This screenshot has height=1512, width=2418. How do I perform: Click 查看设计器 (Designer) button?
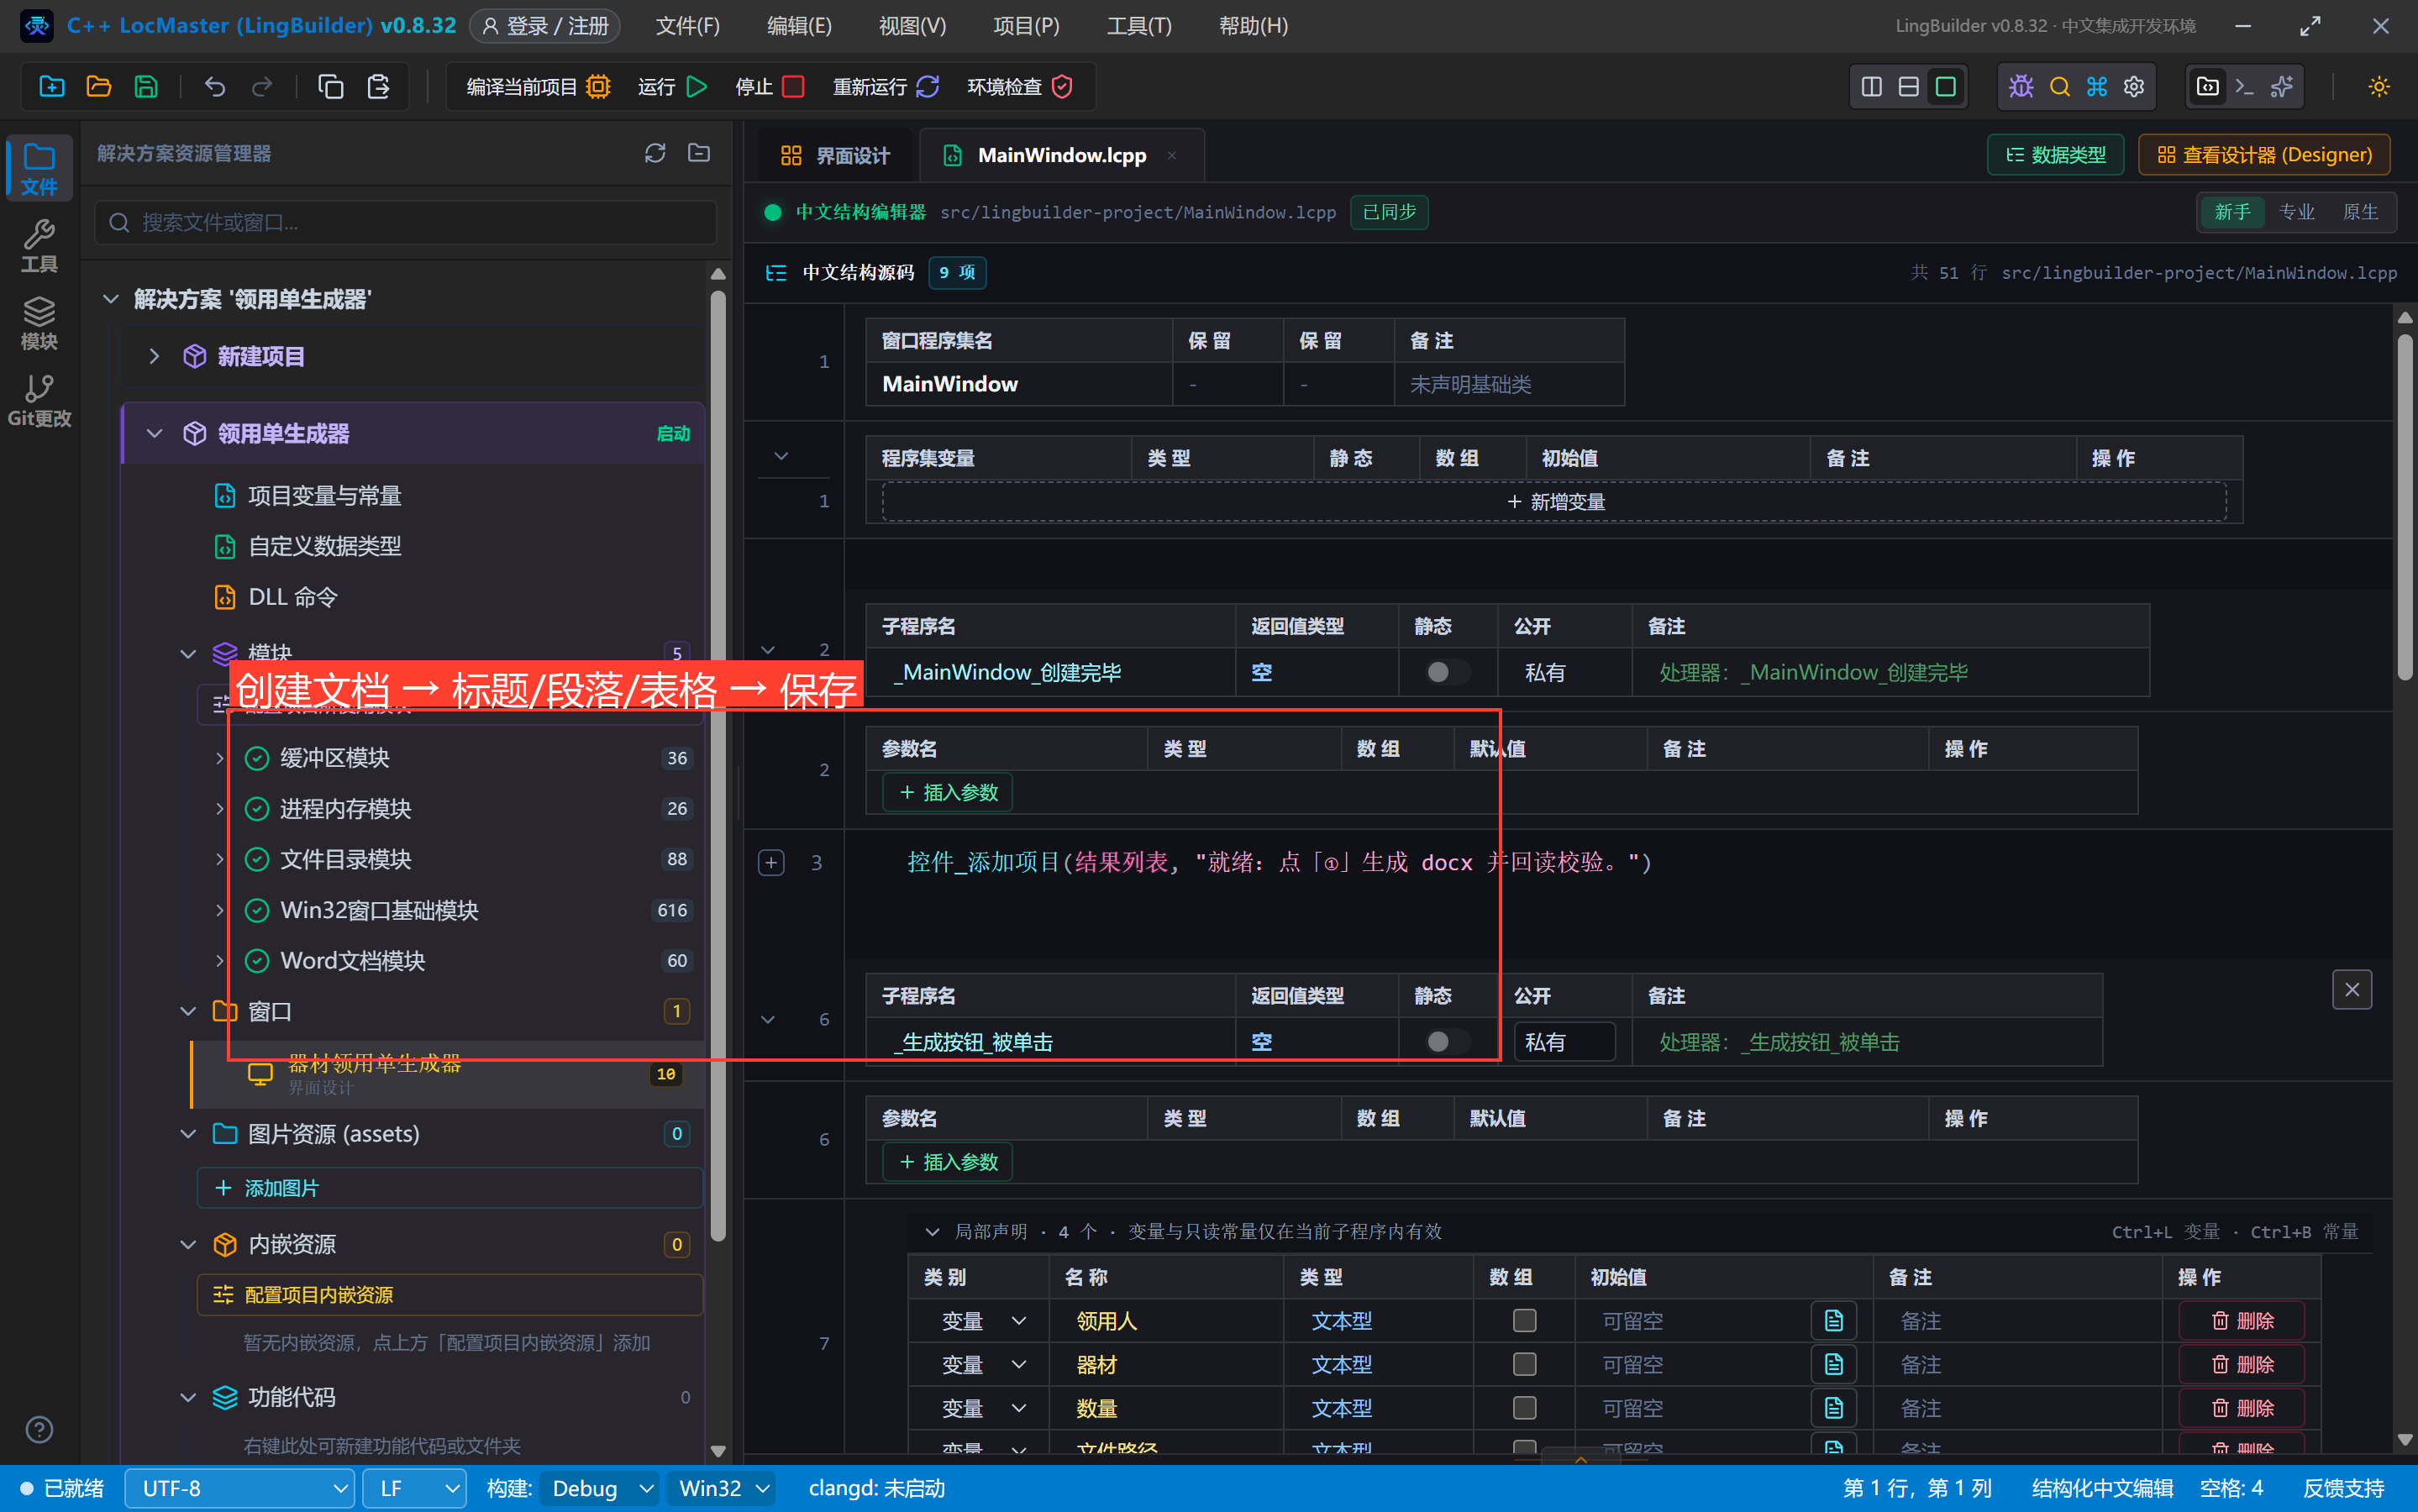[2264, 155]
